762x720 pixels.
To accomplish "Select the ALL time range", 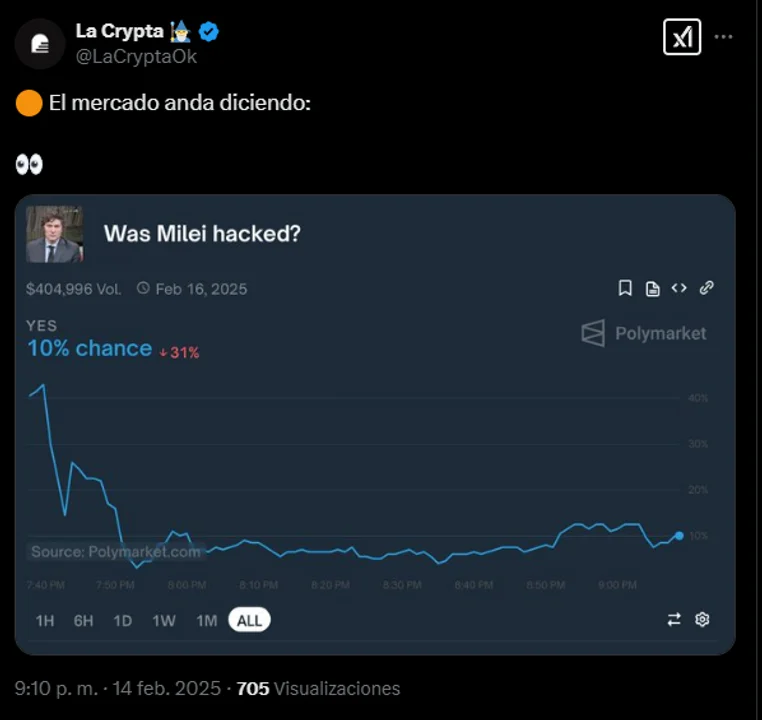I will 249,621.
